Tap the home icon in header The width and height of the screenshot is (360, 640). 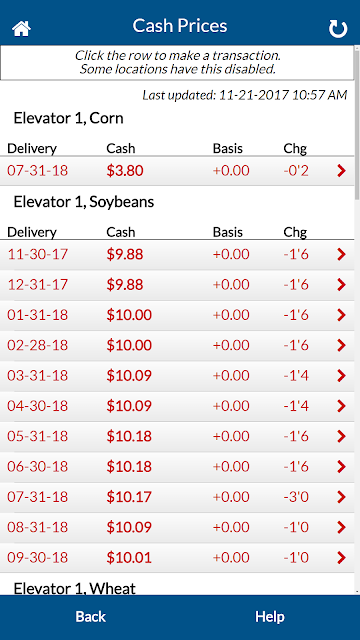point(22,28)
